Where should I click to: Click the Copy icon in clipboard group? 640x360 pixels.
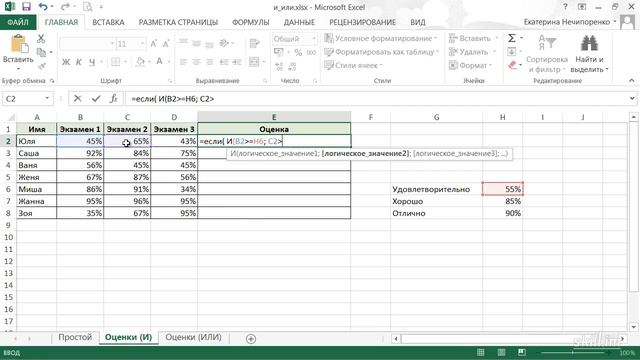[x=41, y=52]
